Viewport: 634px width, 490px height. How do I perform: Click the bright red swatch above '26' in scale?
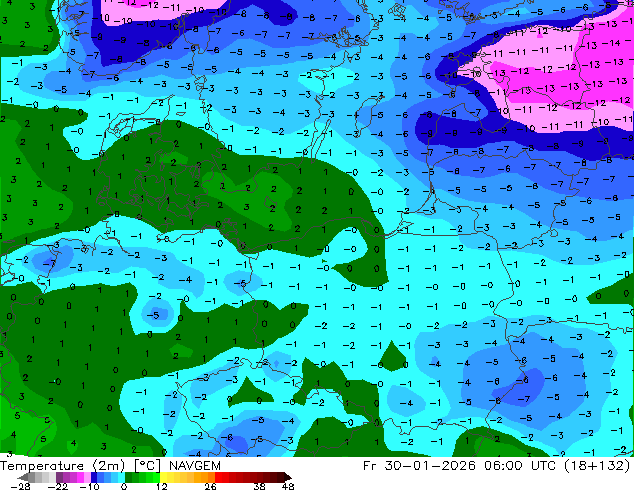click(218, 477)
